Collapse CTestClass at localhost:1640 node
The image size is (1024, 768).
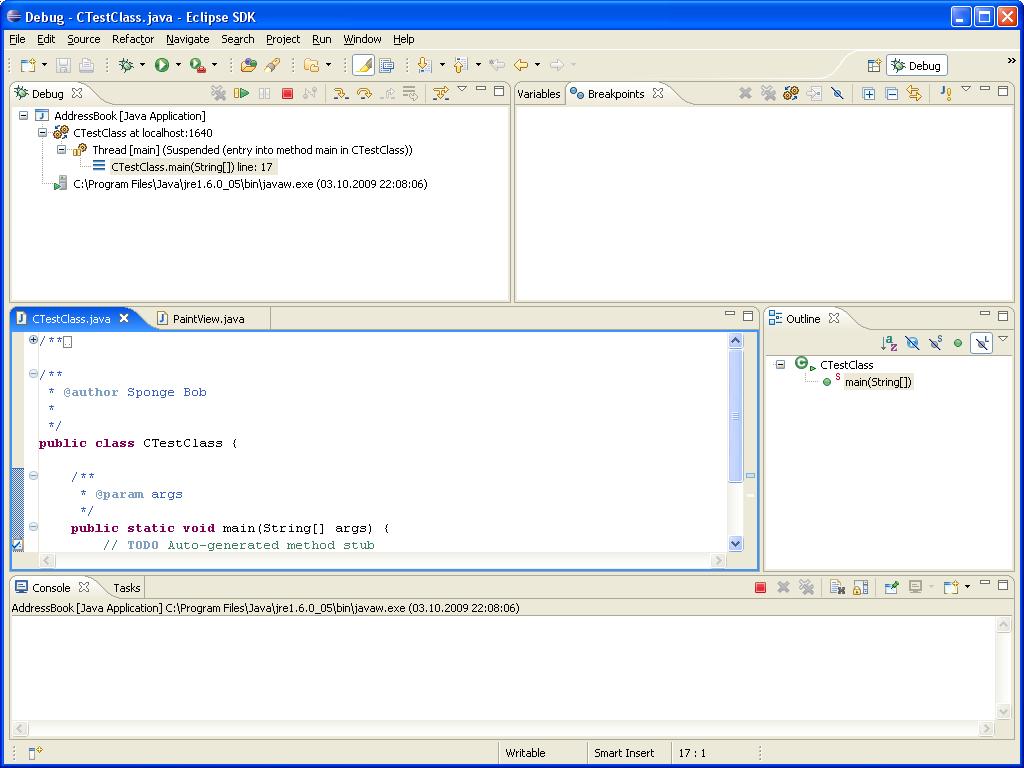42,133
